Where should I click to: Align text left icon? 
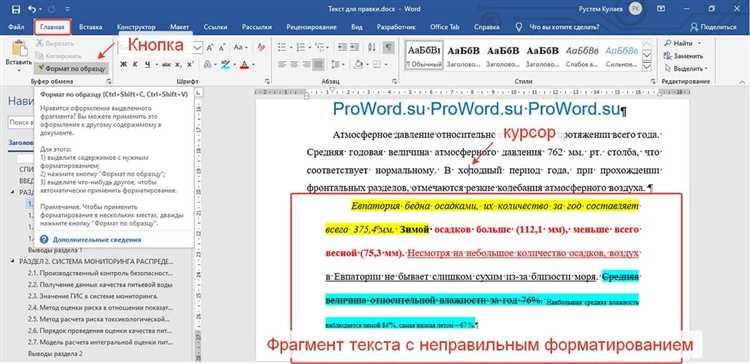281,65
